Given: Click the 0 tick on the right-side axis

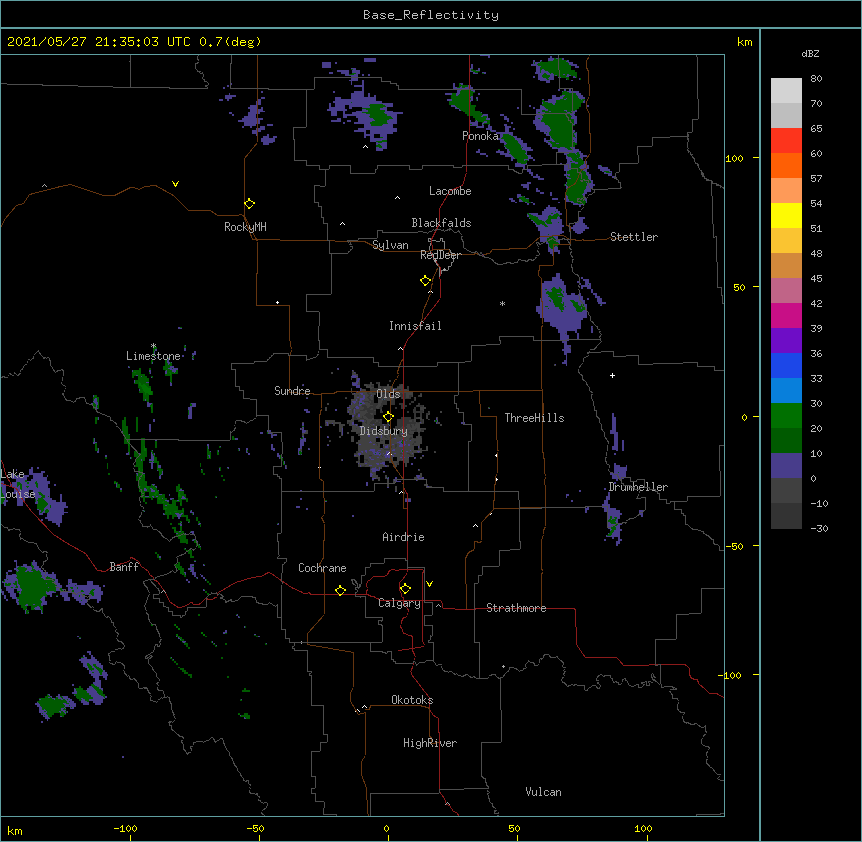Looking at the screenshot, I should point(744,417).
